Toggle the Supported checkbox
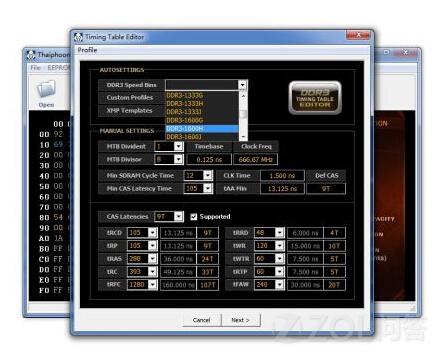445x361 pixels. (x=194, y=217)
